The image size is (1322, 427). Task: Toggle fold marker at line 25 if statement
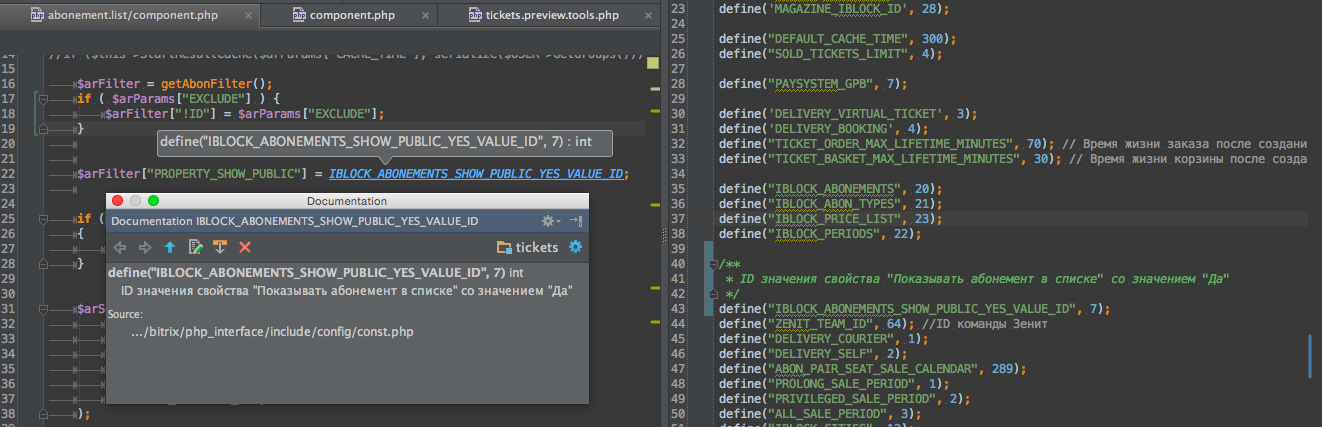click(43, 218)
